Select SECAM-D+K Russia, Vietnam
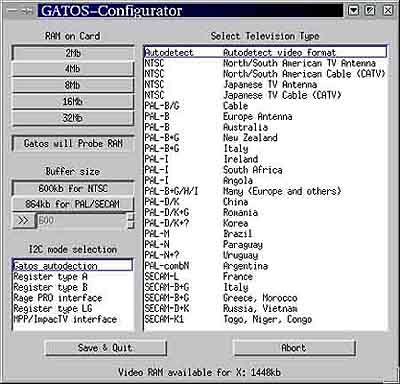Image resolution: width=400 pixels, height=384 pixels. click(x=266, y=308)
